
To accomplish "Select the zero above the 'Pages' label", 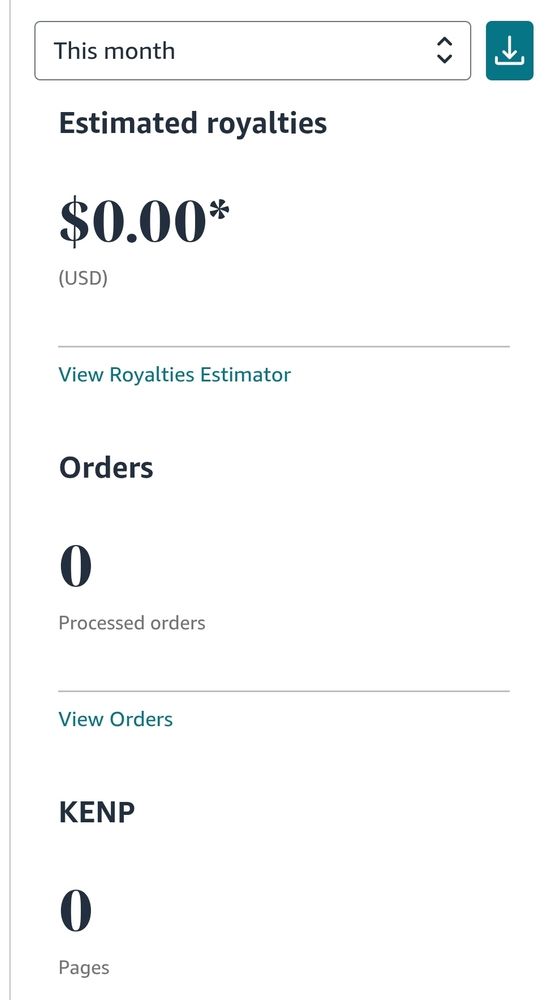I will (x=76, y=911).
